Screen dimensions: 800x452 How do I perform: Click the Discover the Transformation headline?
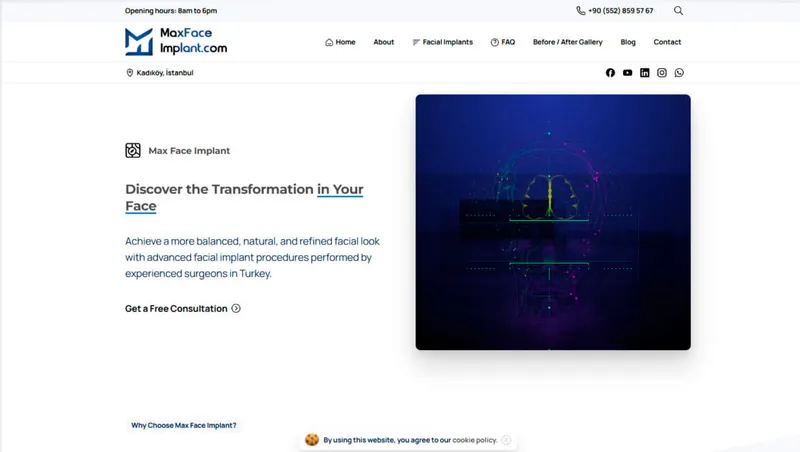point(244,197)
